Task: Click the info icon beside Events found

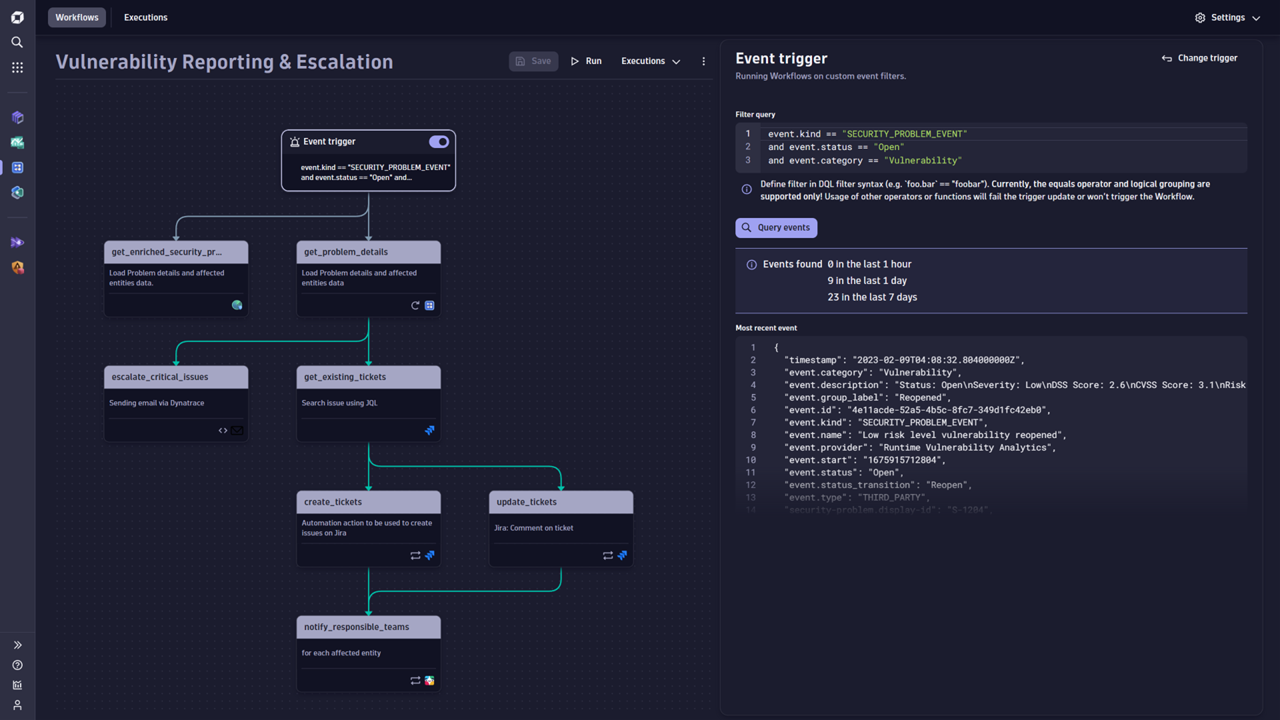Action: click(751, 265)
